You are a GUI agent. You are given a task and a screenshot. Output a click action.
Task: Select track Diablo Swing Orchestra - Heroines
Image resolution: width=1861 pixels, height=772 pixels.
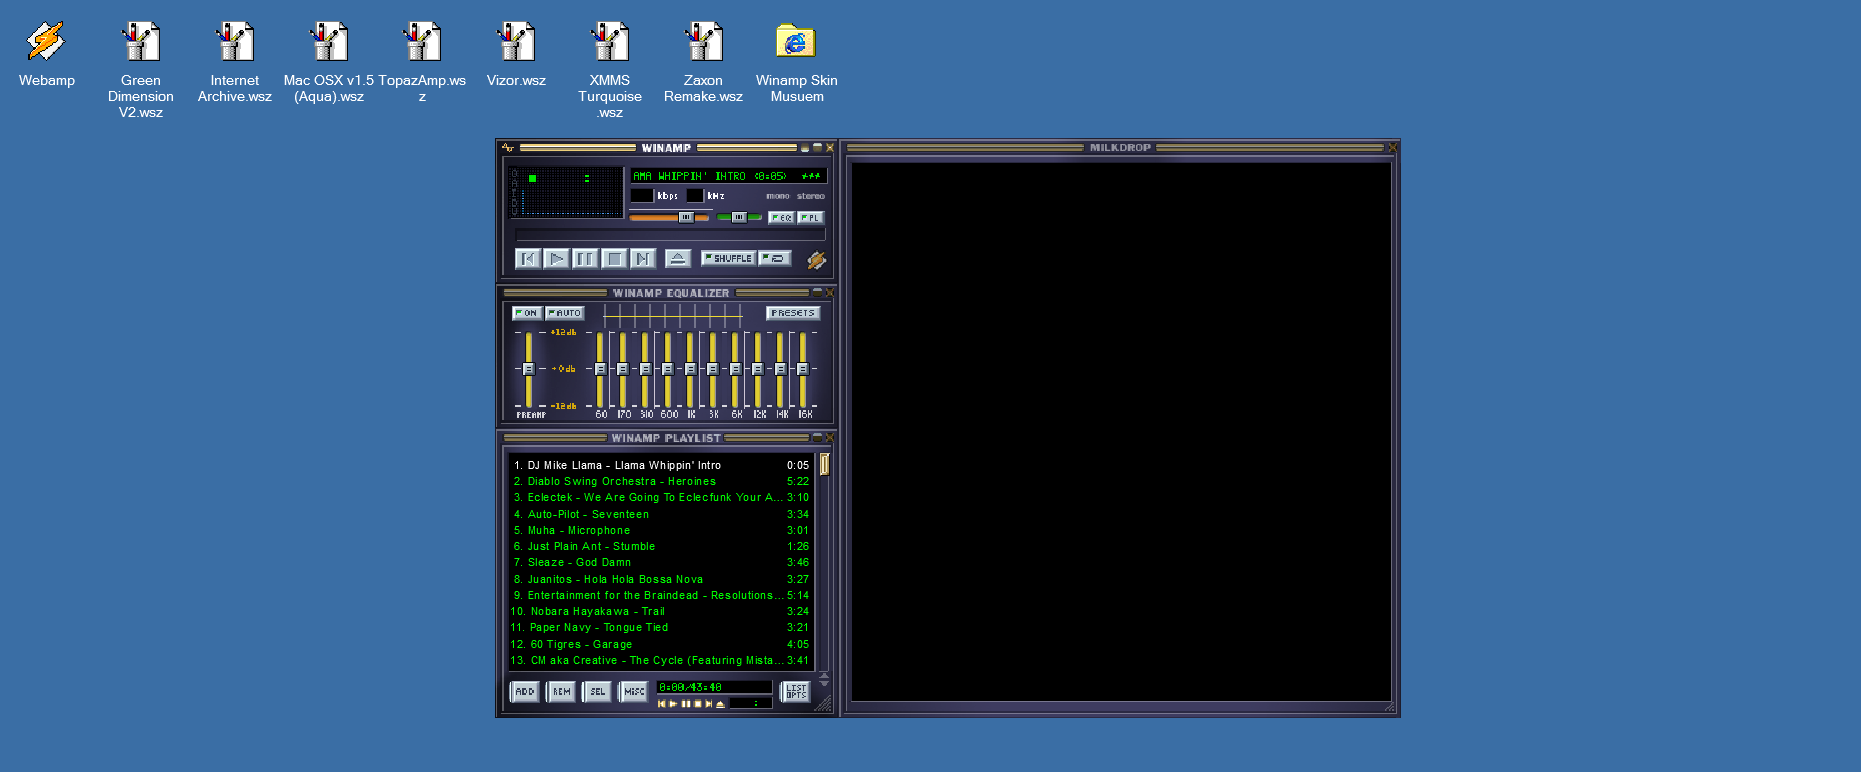tap(661, 481)
